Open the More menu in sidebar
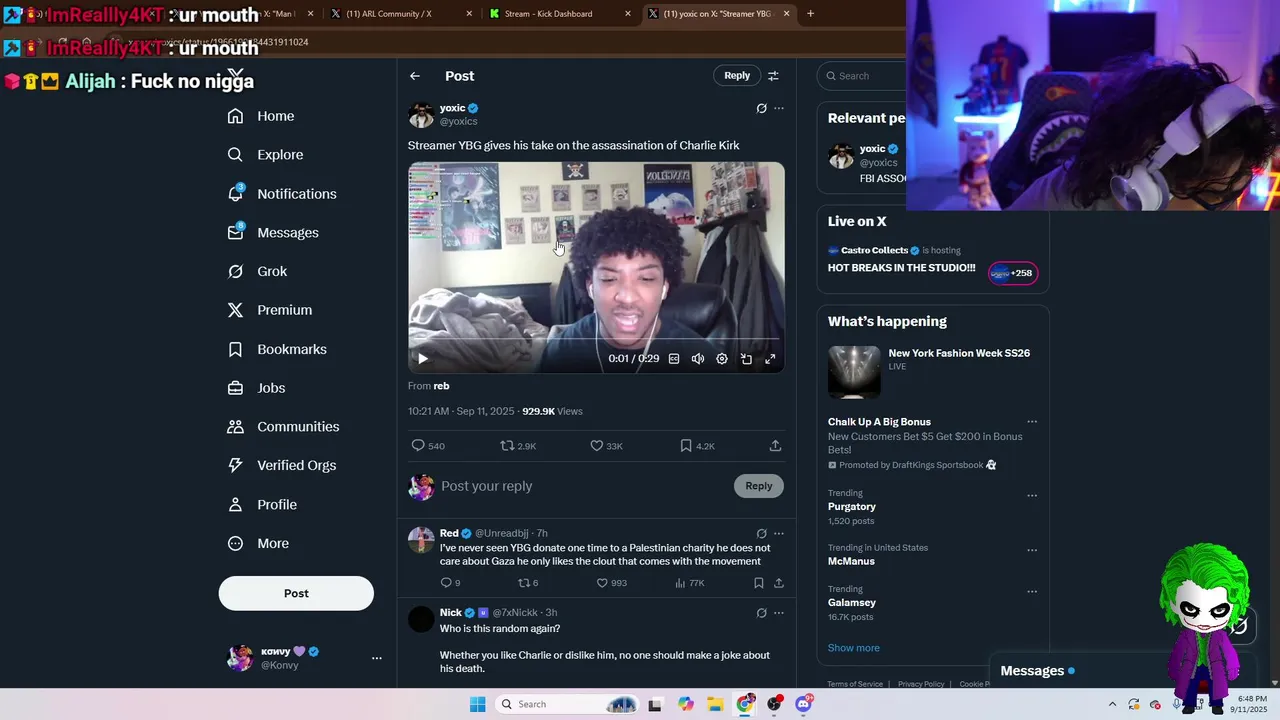 (258, 544)
